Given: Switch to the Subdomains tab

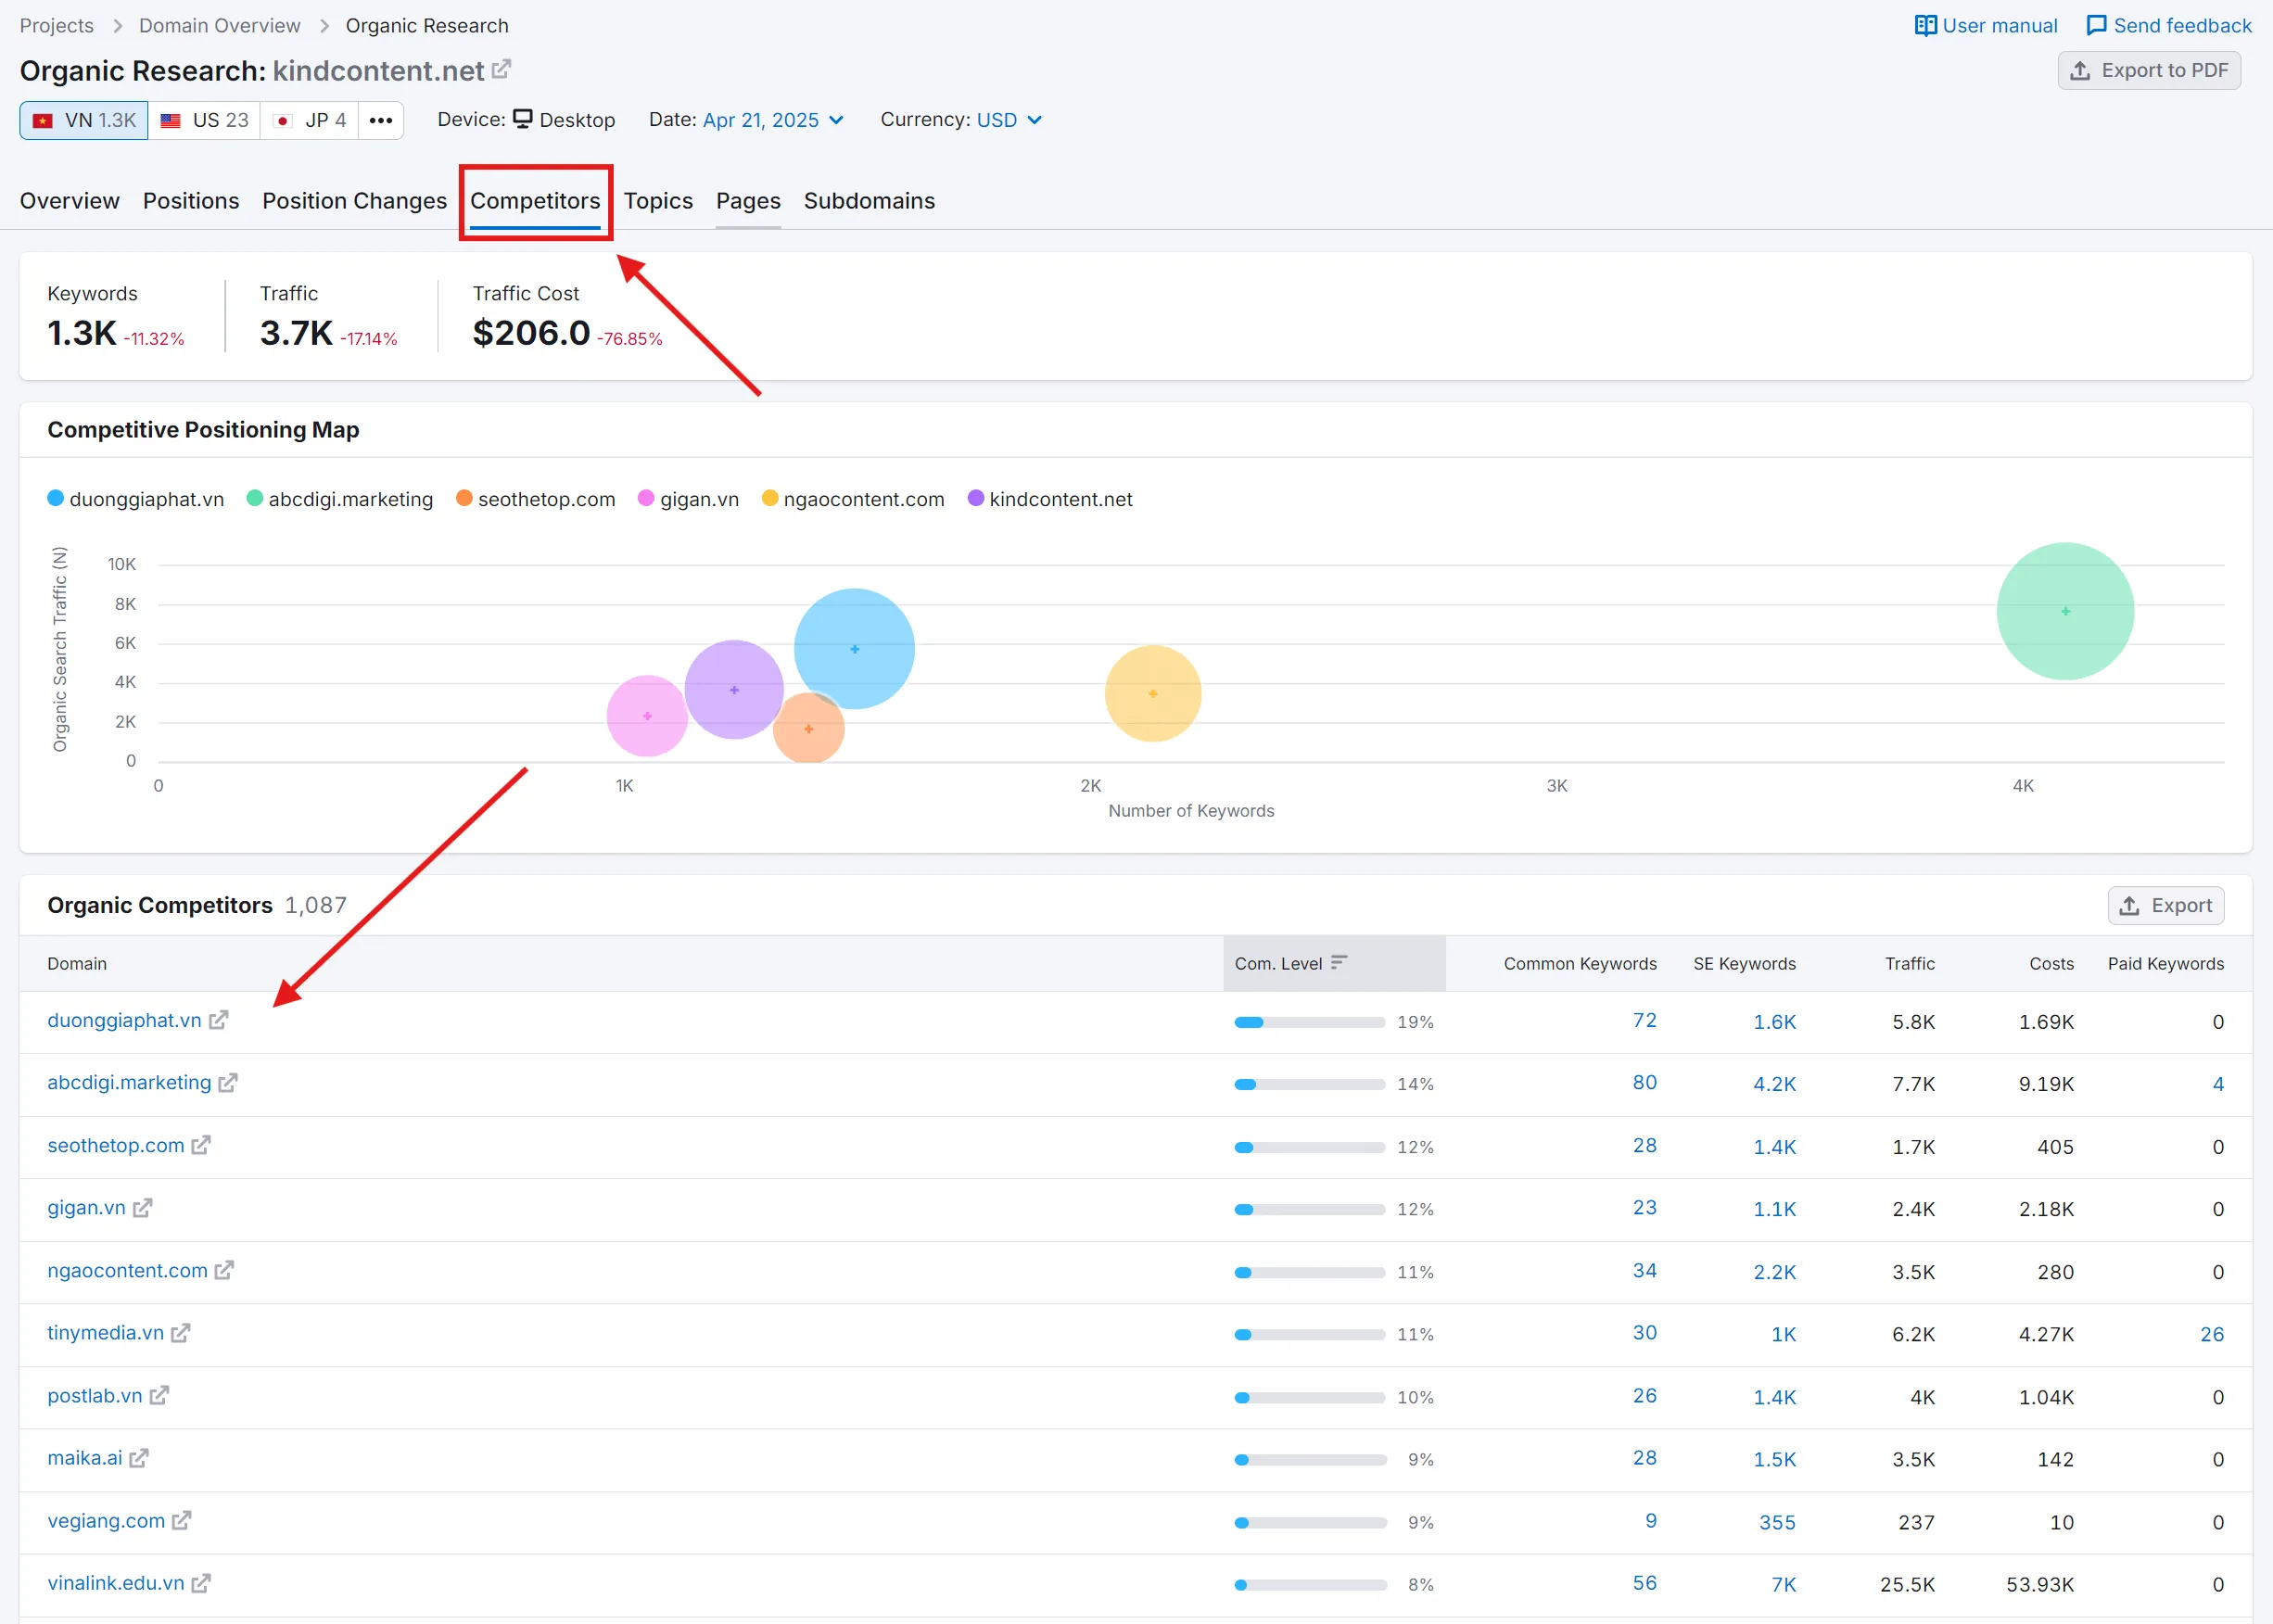Looking at the screenshot, I should click(x=869, y=201).
